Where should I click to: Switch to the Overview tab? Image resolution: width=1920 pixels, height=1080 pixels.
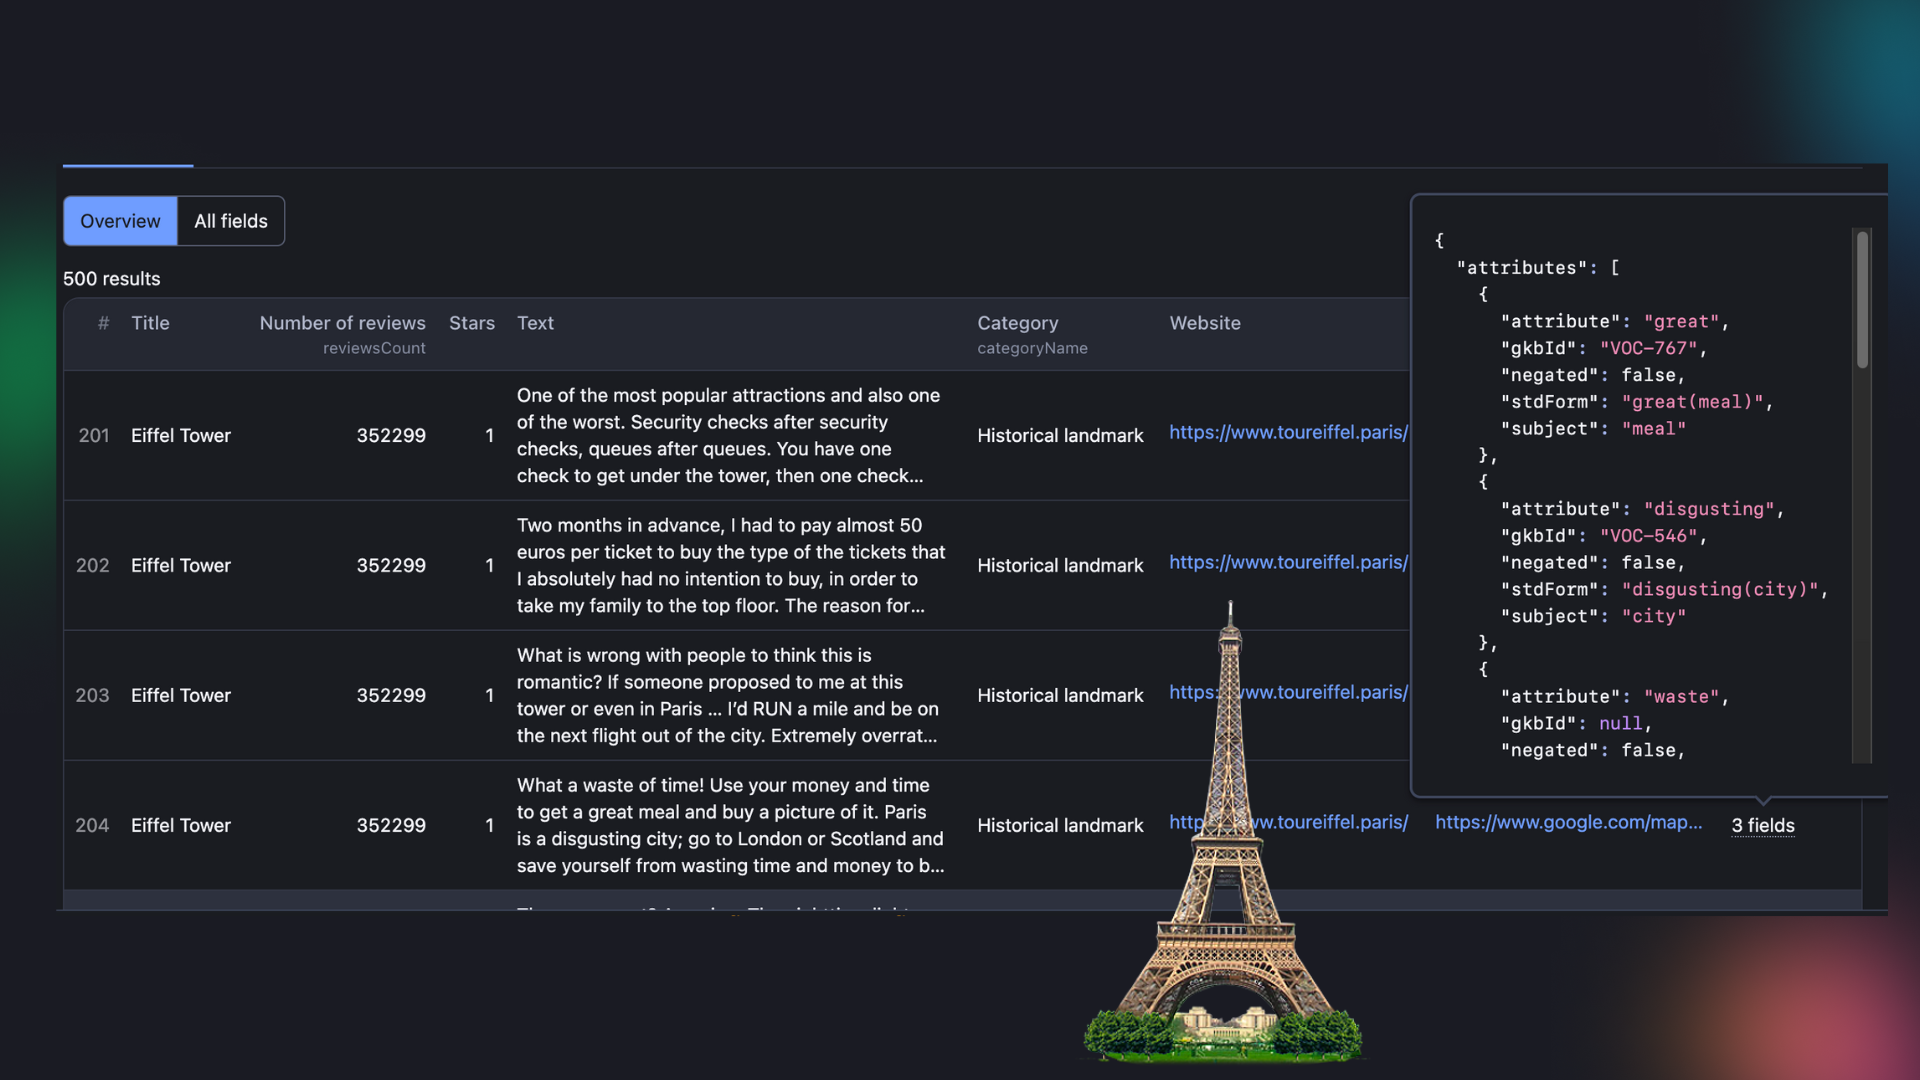[x=120, y=221]
